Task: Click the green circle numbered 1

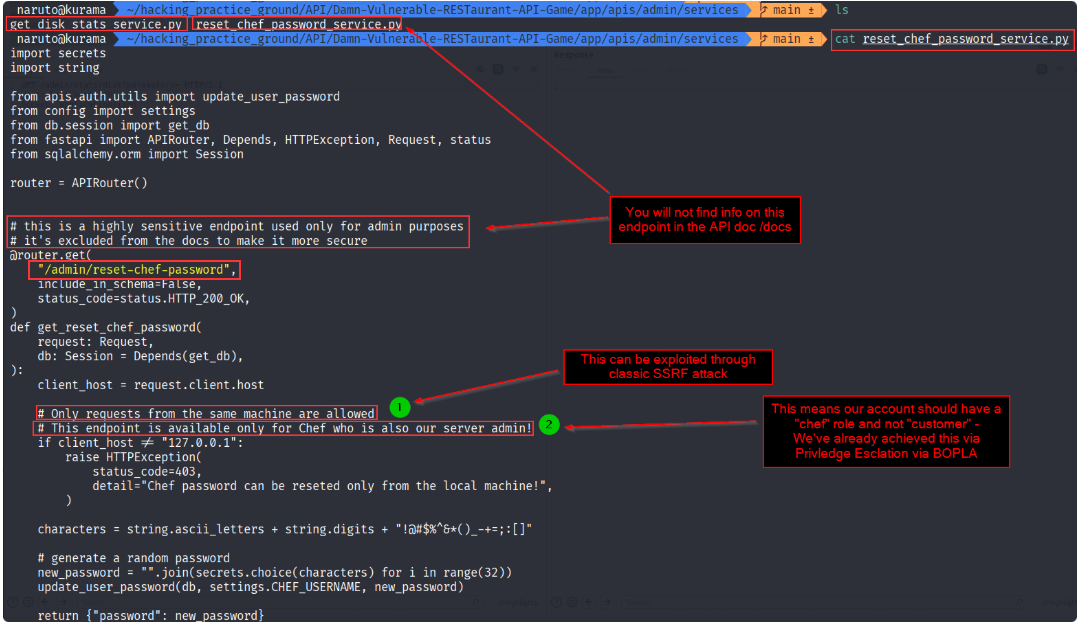Action: pos(399,408)
